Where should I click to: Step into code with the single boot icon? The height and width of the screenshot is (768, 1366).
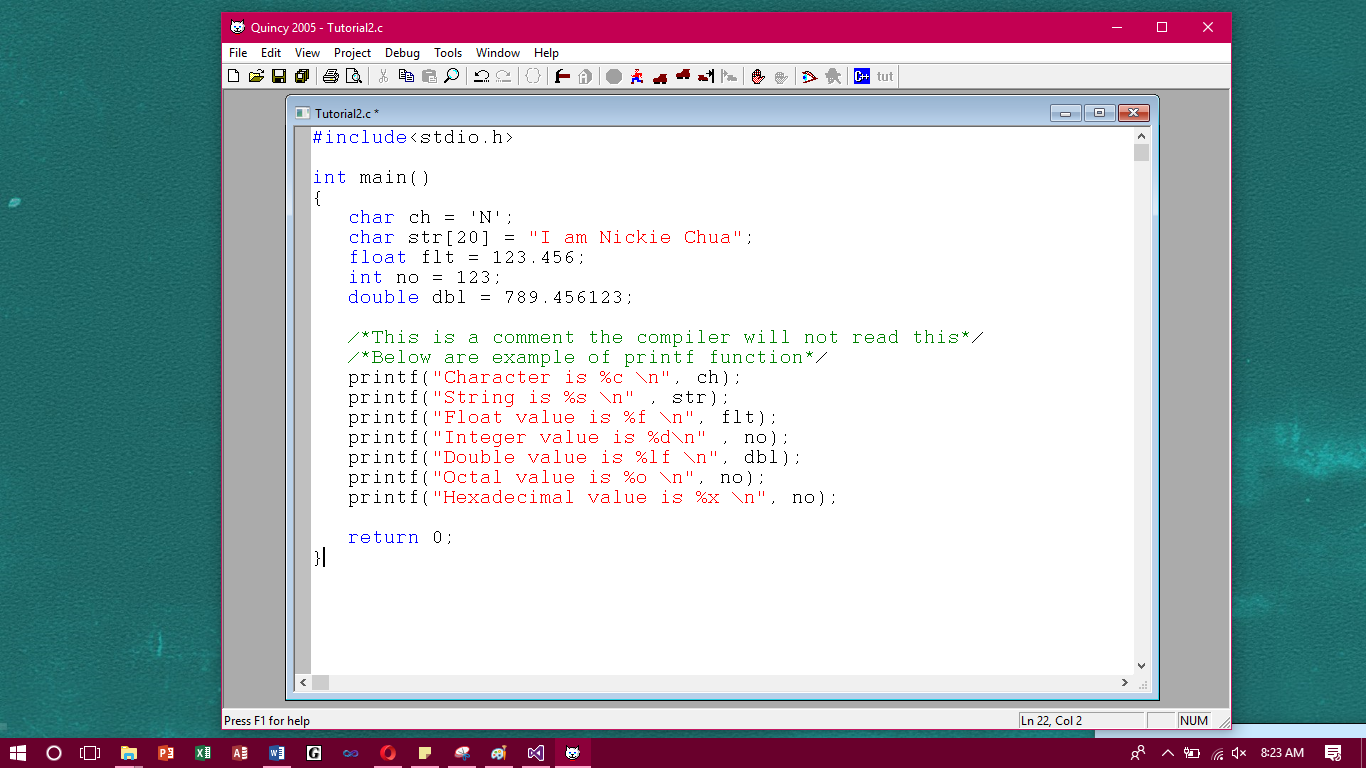(658, 76)
